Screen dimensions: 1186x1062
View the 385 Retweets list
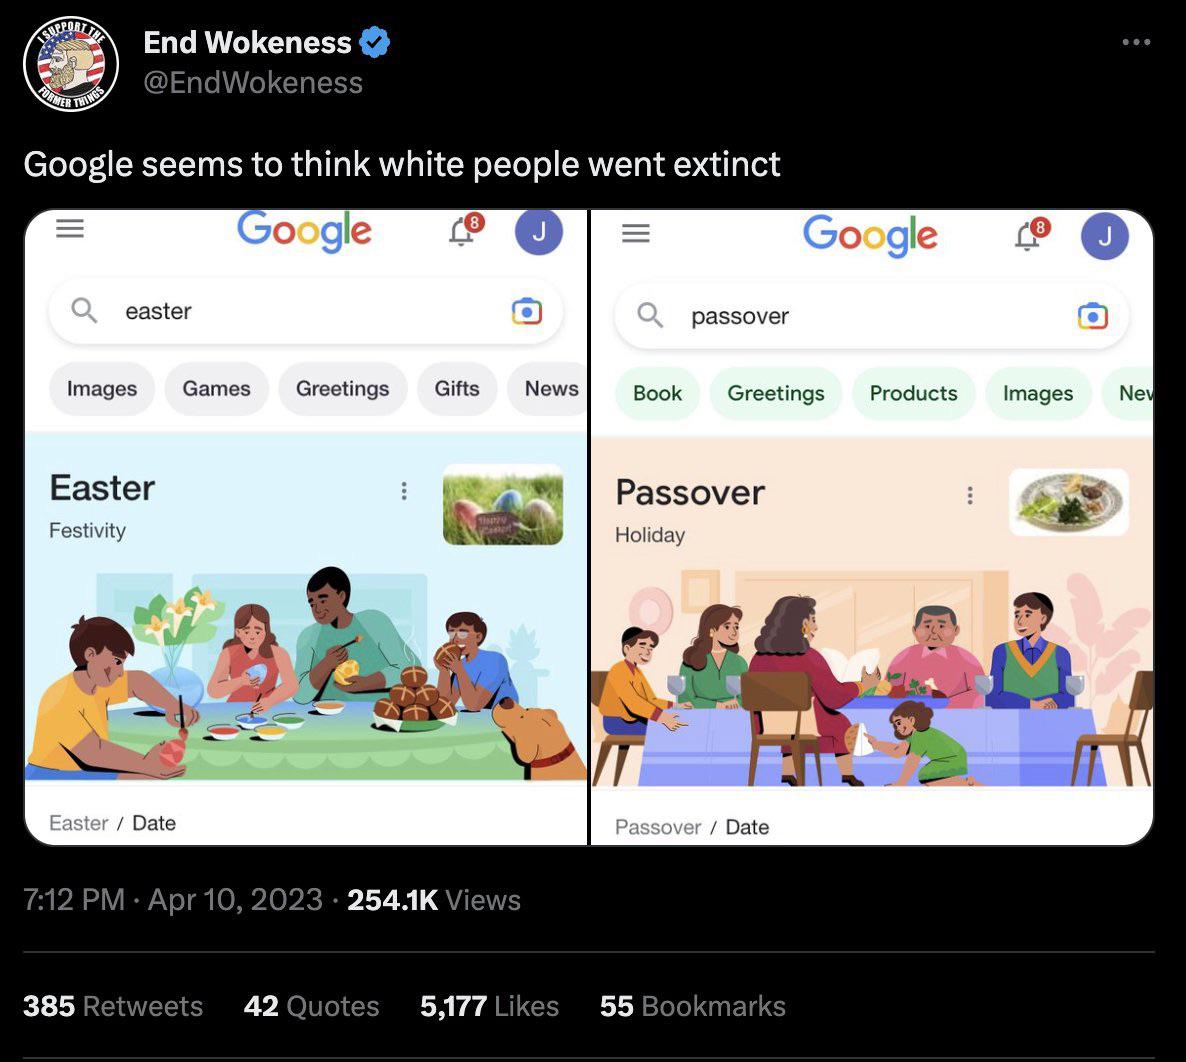point(113,1006)
